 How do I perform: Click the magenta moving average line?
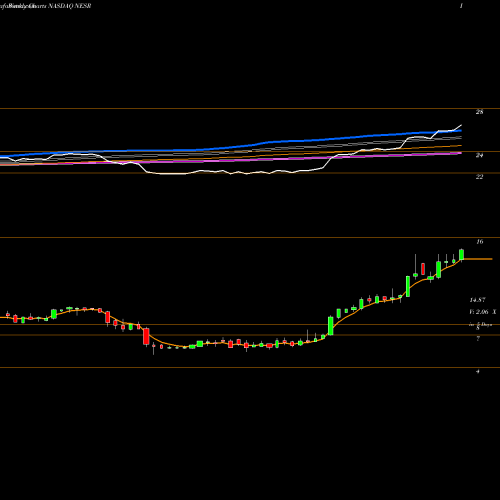(x=231, y=160)
